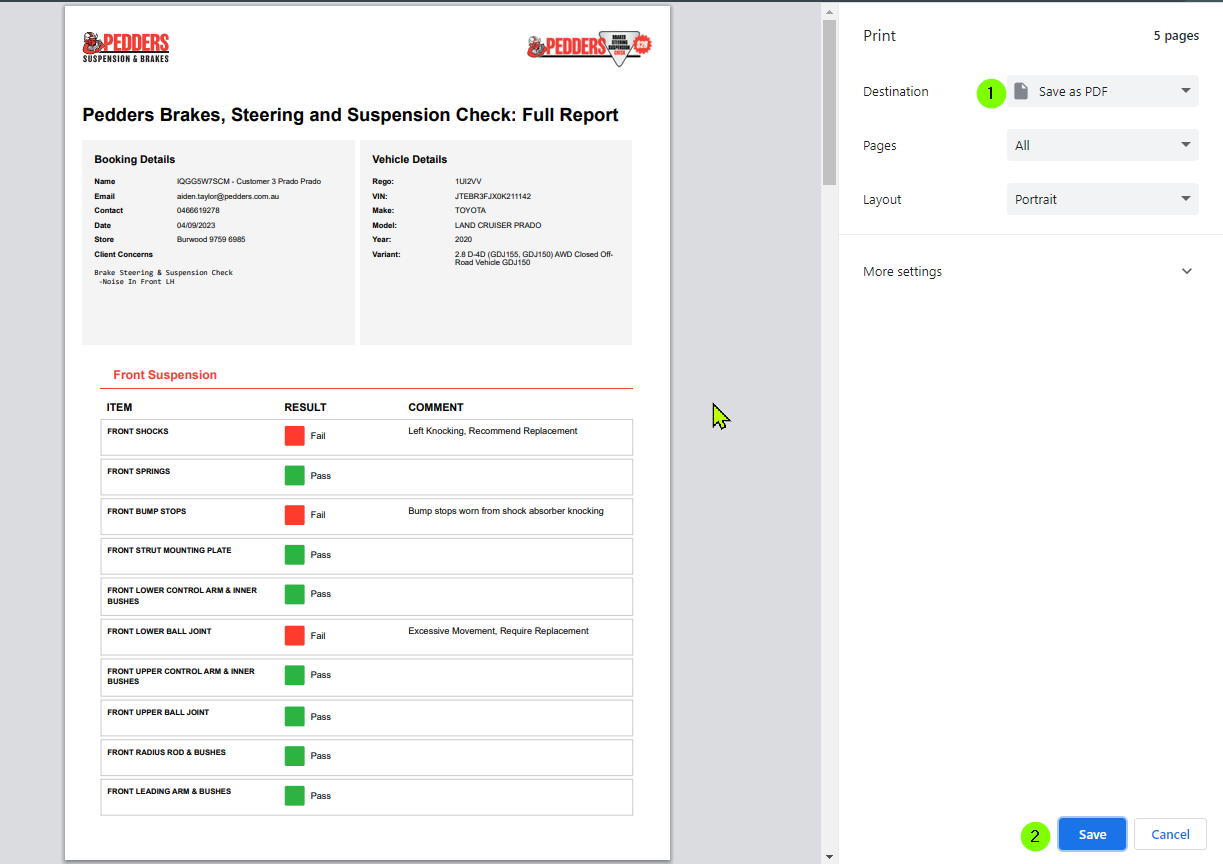
Task: Click the green swatch for Front Upper Ball Joint
Action: click(x=294, y=716)
